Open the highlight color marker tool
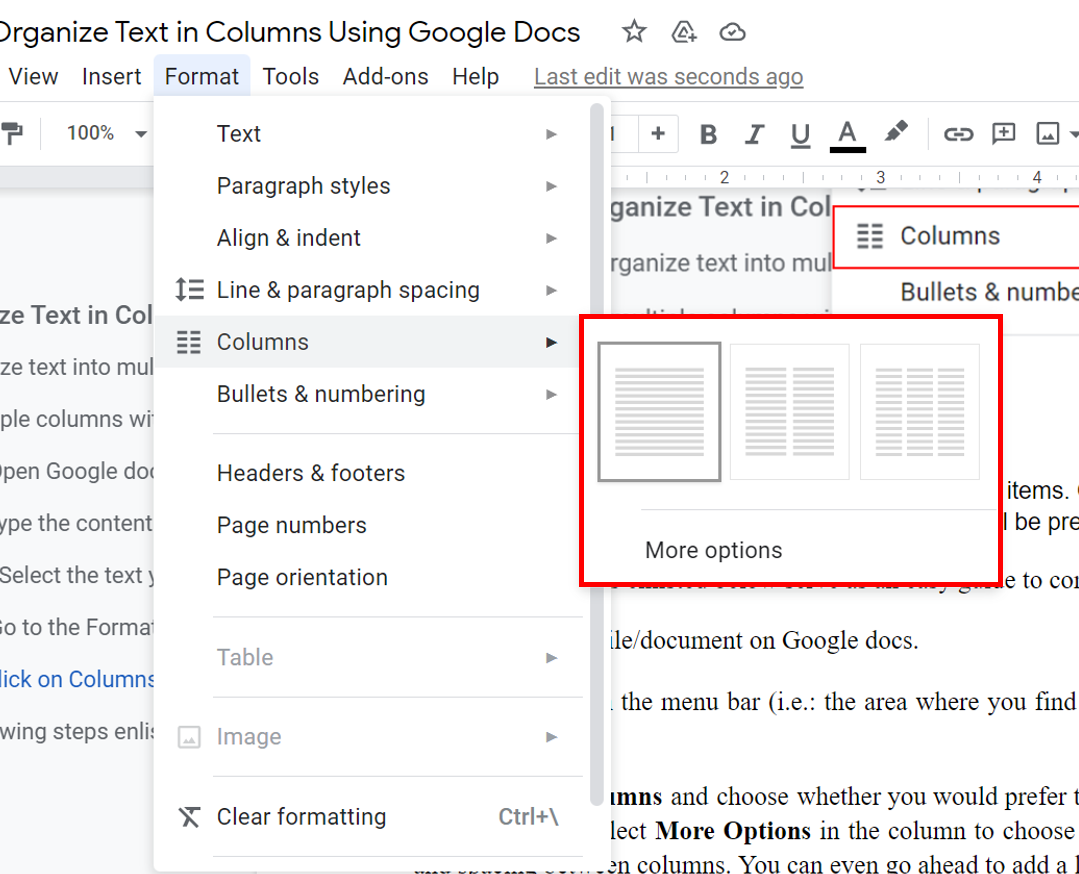The width and height of the screenshot is (1079, 874). pyautogui.click(x=895, y=132)
